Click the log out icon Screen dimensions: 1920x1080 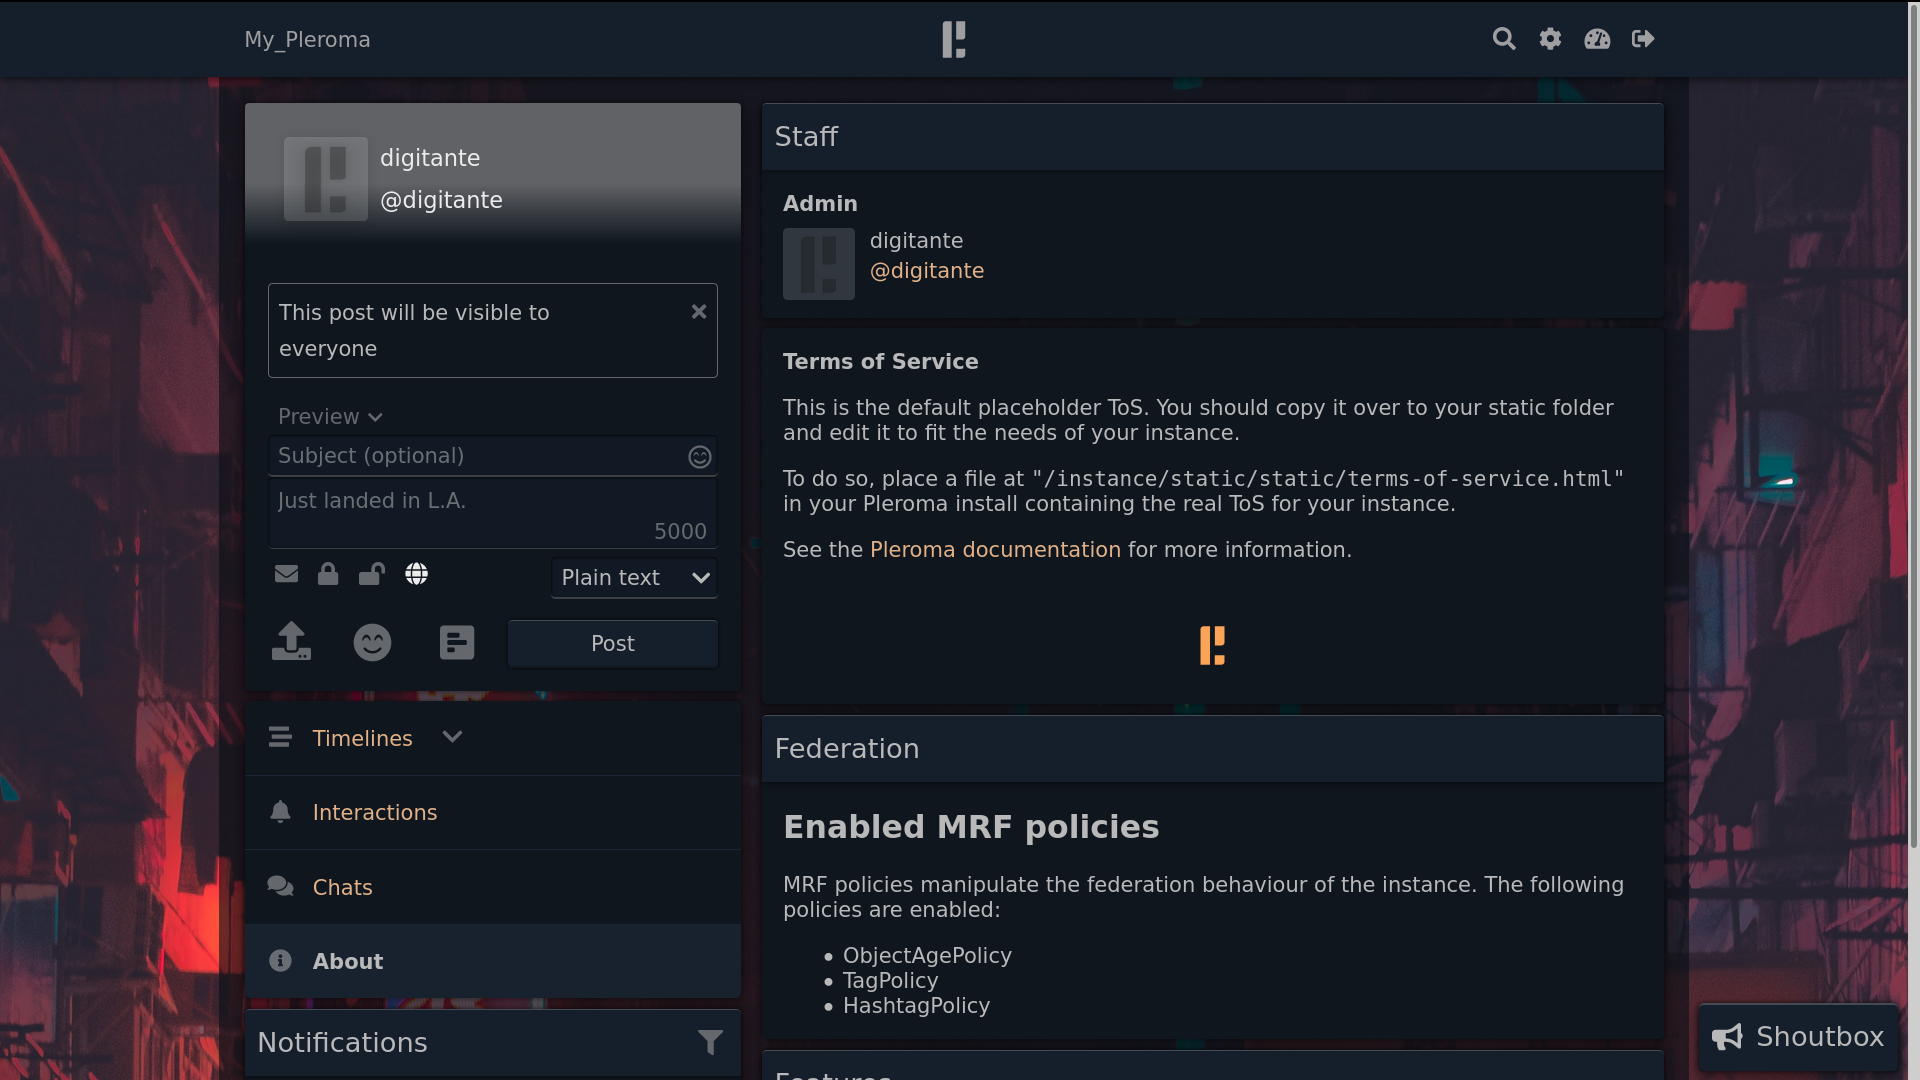(x=1643, y=39)
